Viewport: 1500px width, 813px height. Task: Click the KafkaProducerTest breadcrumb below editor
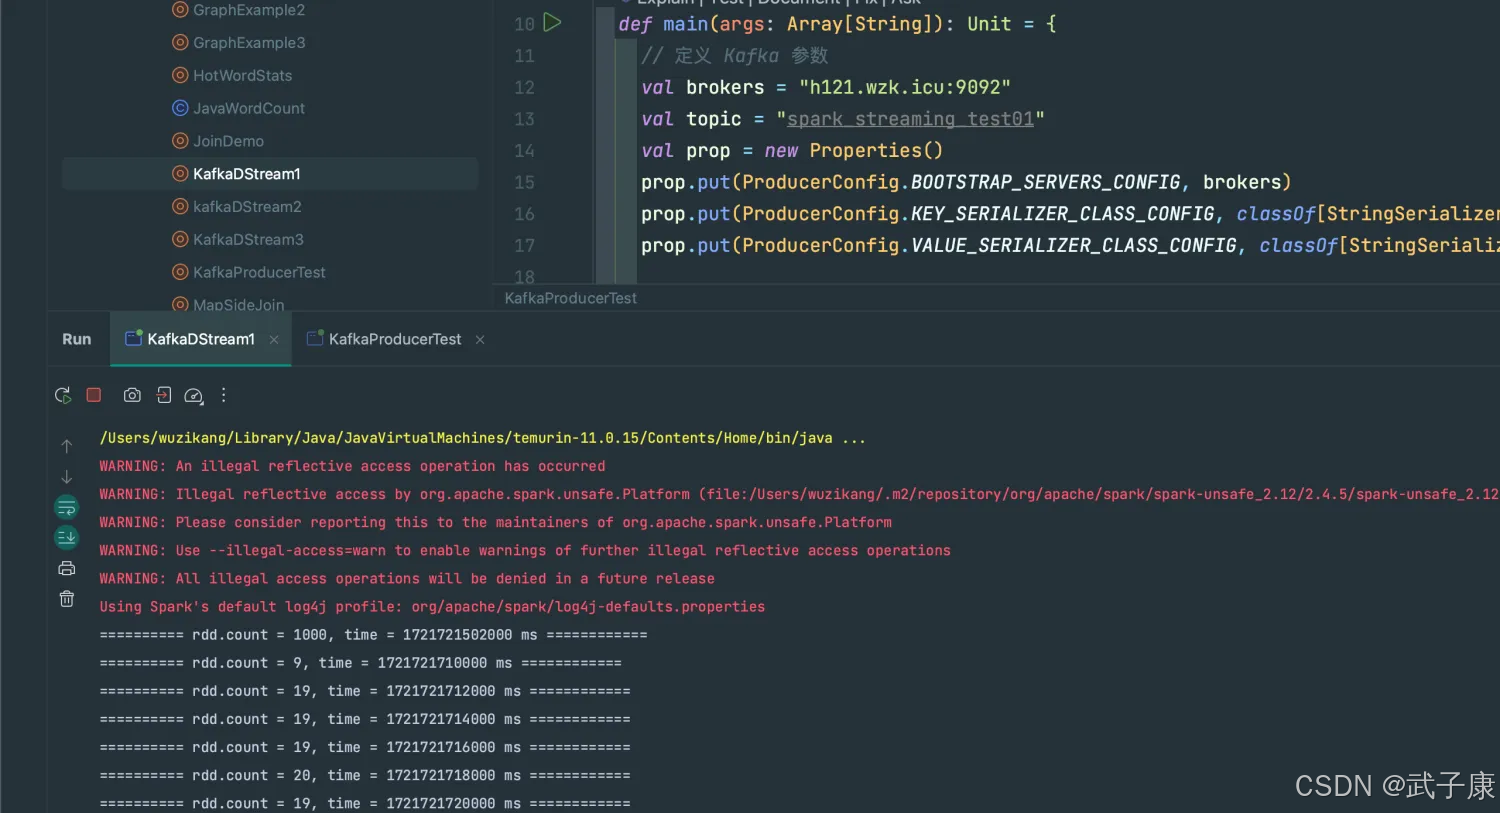point(571,298)
